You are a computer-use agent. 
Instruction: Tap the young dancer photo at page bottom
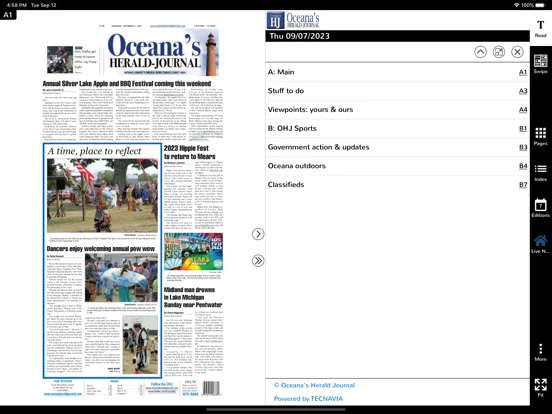click(140, 345)
